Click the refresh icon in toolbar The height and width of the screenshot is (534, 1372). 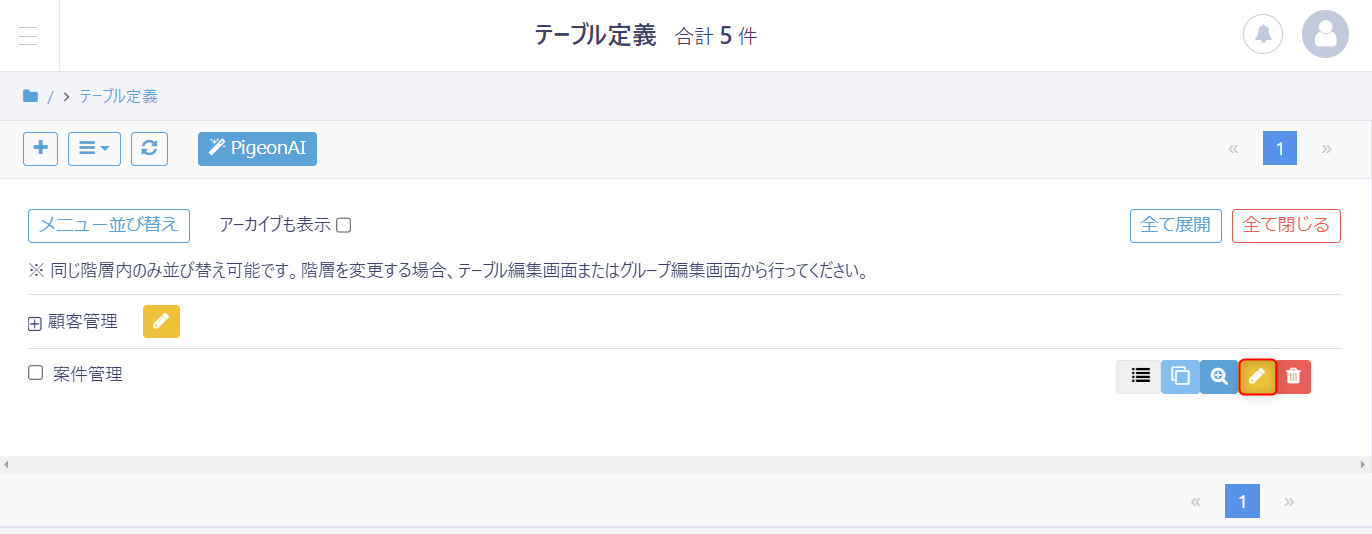[x=149, y=148]
